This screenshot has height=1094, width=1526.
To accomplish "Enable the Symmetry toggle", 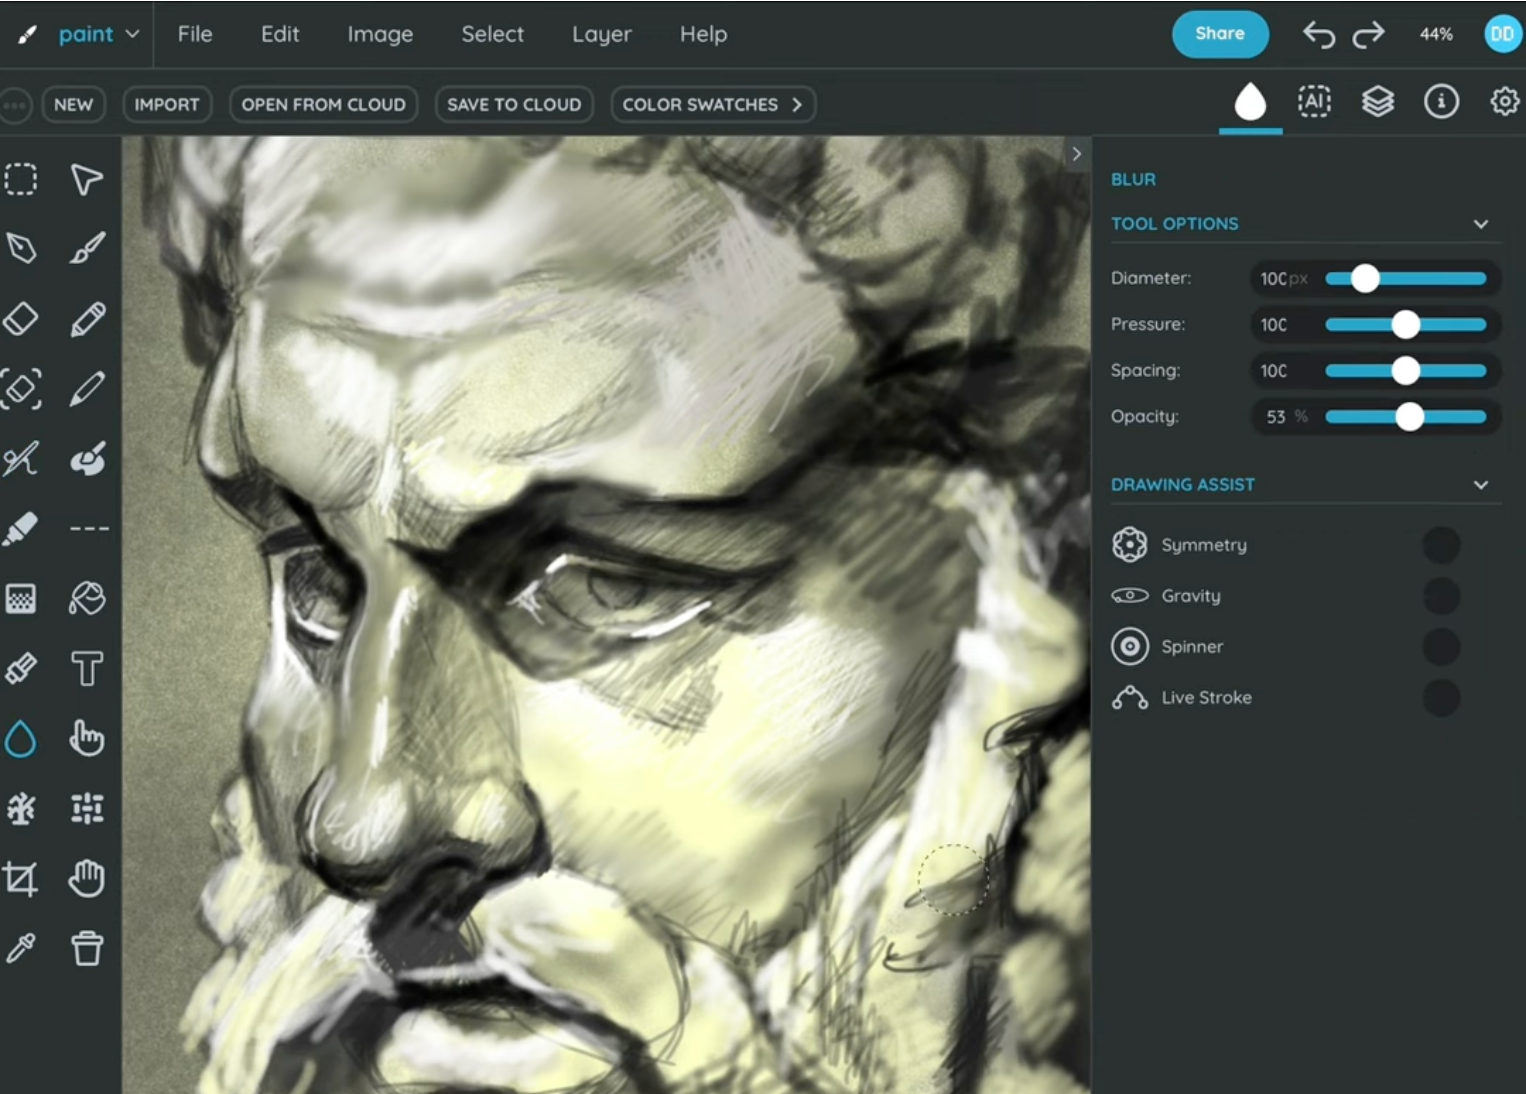I will pos(1440,545).
